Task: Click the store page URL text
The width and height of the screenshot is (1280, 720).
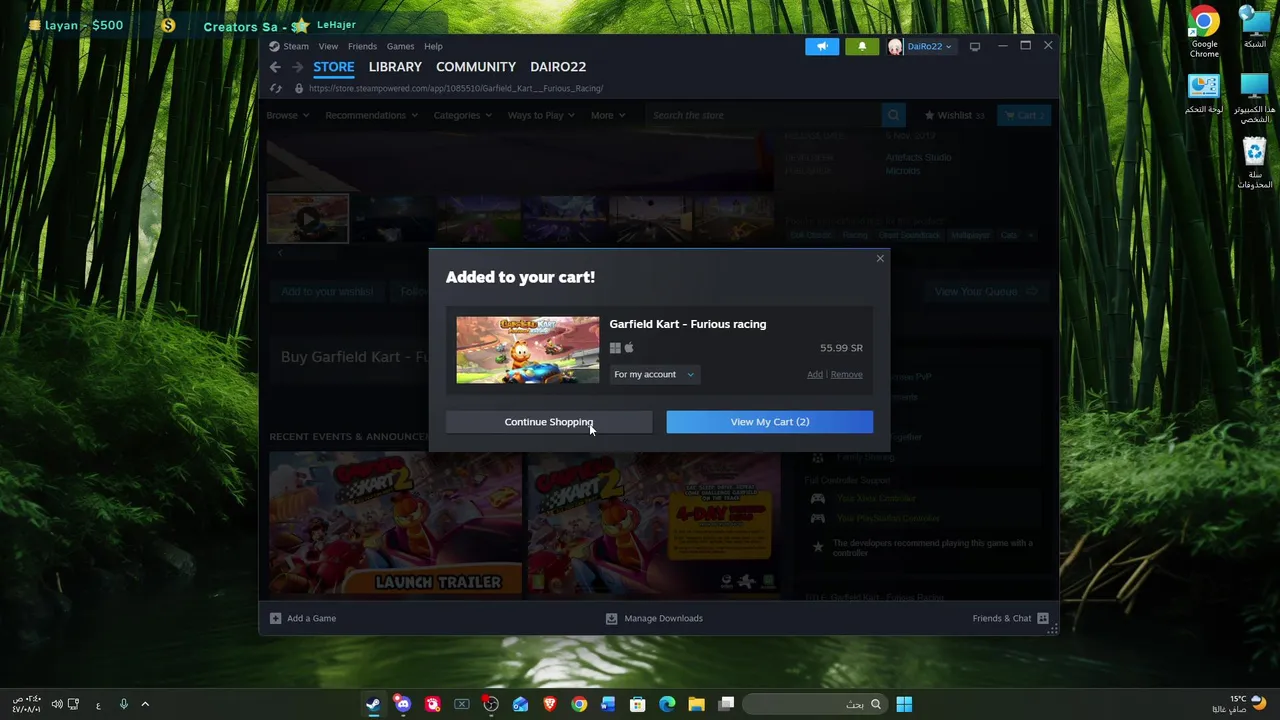Action: [x=456, y=88]
